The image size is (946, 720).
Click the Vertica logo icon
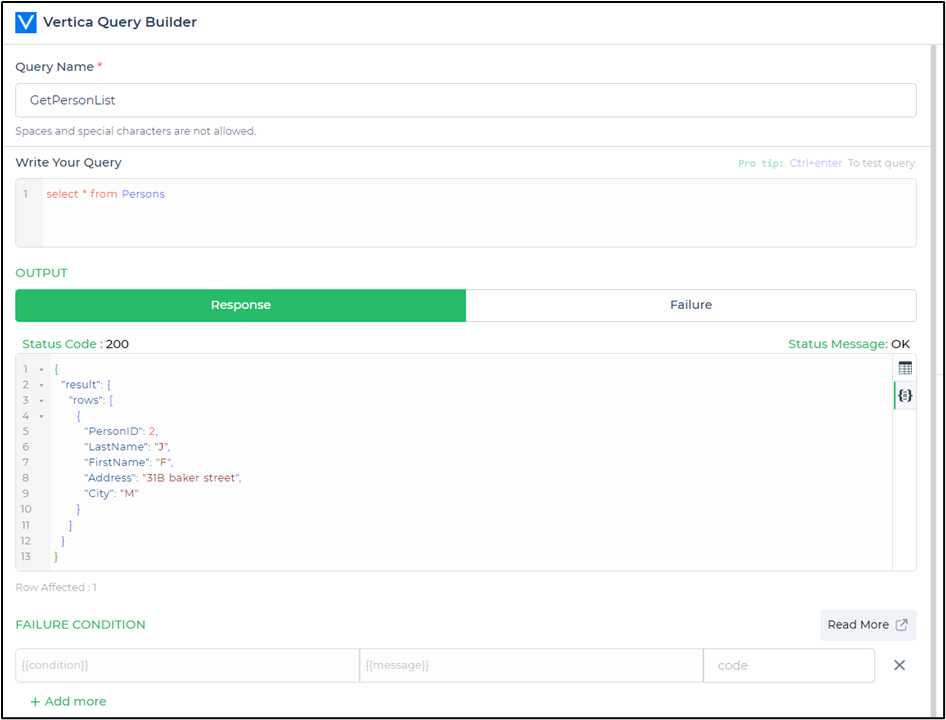tap(26, 22)
